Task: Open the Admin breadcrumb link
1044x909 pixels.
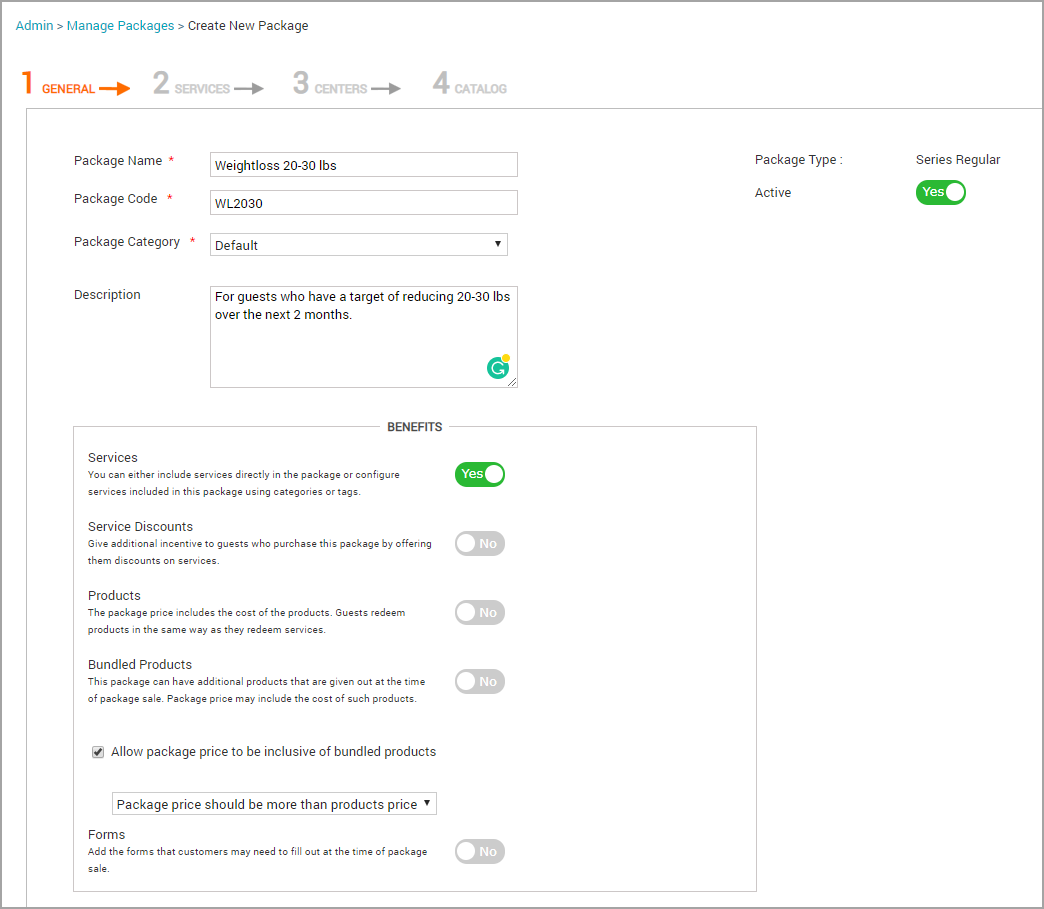Action: point(35,25)
